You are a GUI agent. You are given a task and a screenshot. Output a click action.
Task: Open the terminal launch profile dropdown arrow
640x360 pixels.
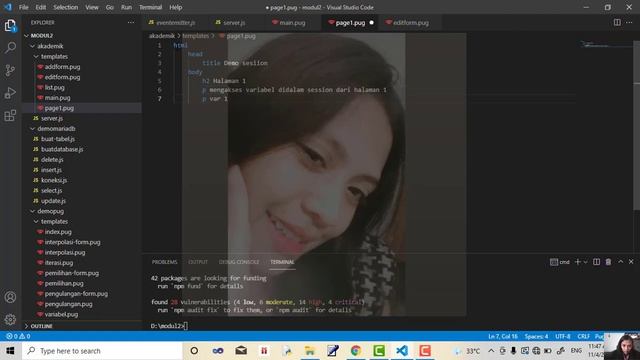(x=585, y=262)
